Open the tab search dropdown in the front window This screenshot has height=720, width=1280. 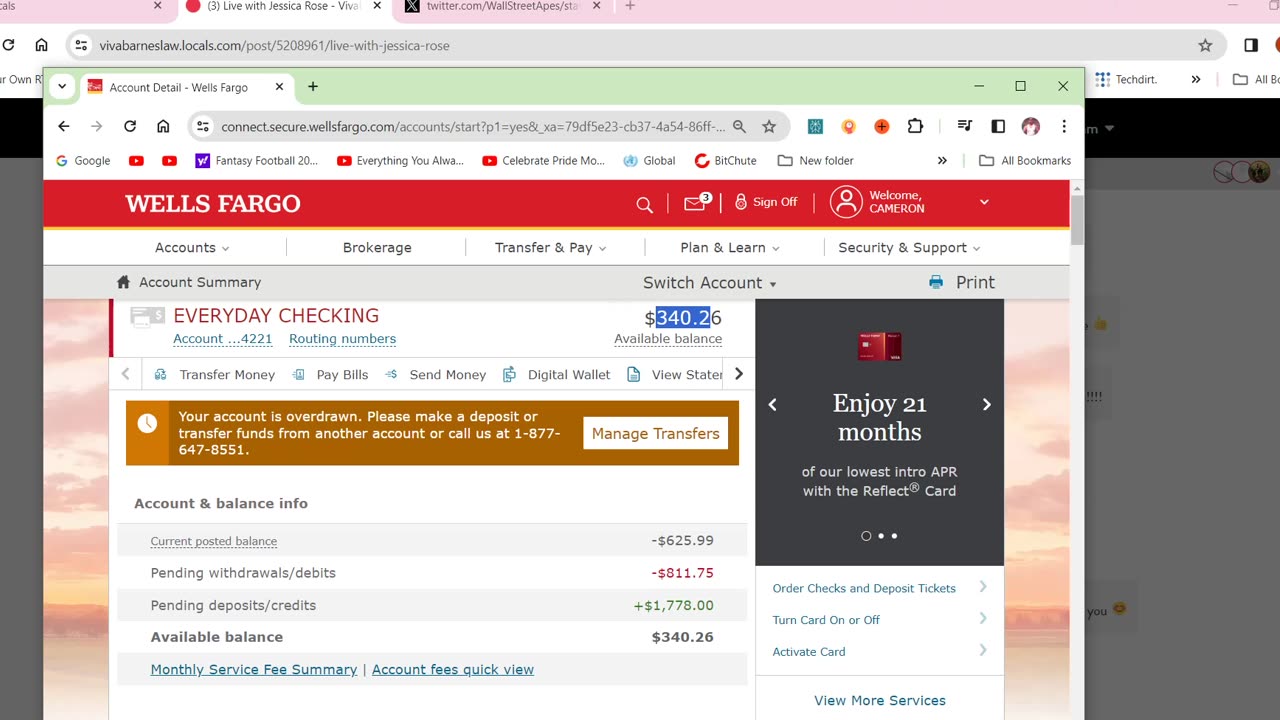62,87
